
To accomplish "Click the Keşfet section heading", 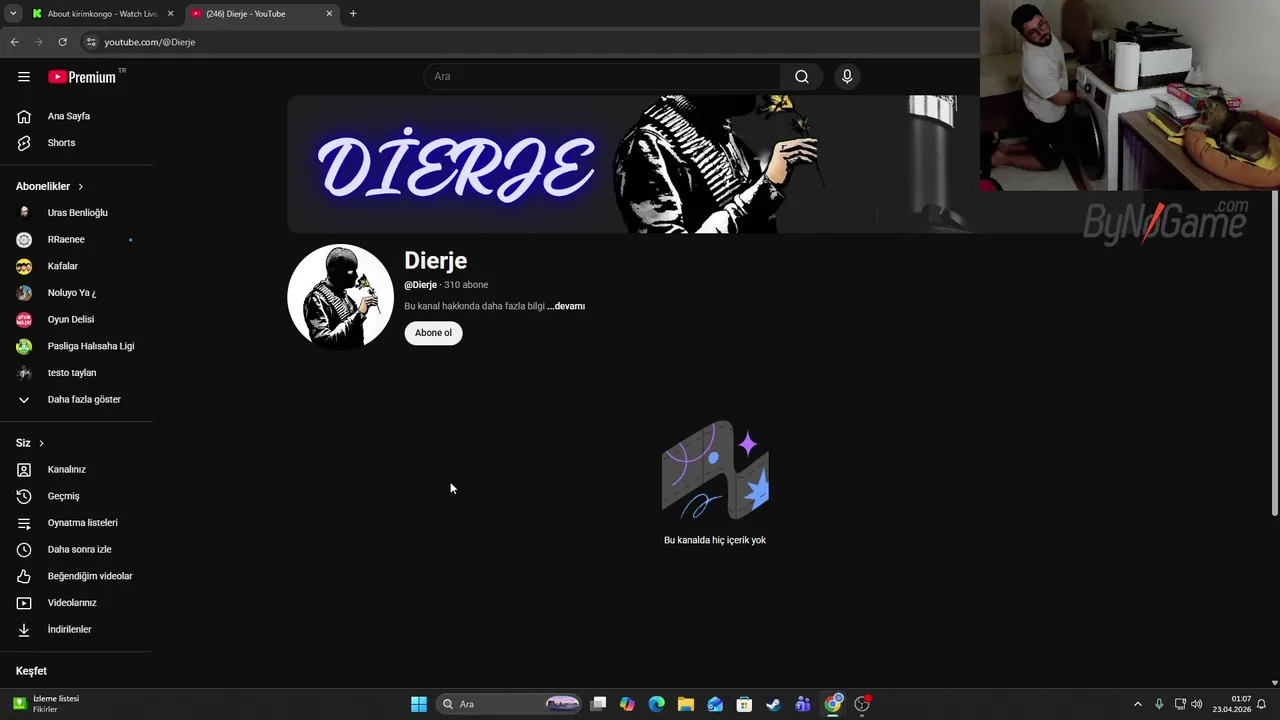I will (31, 671).
